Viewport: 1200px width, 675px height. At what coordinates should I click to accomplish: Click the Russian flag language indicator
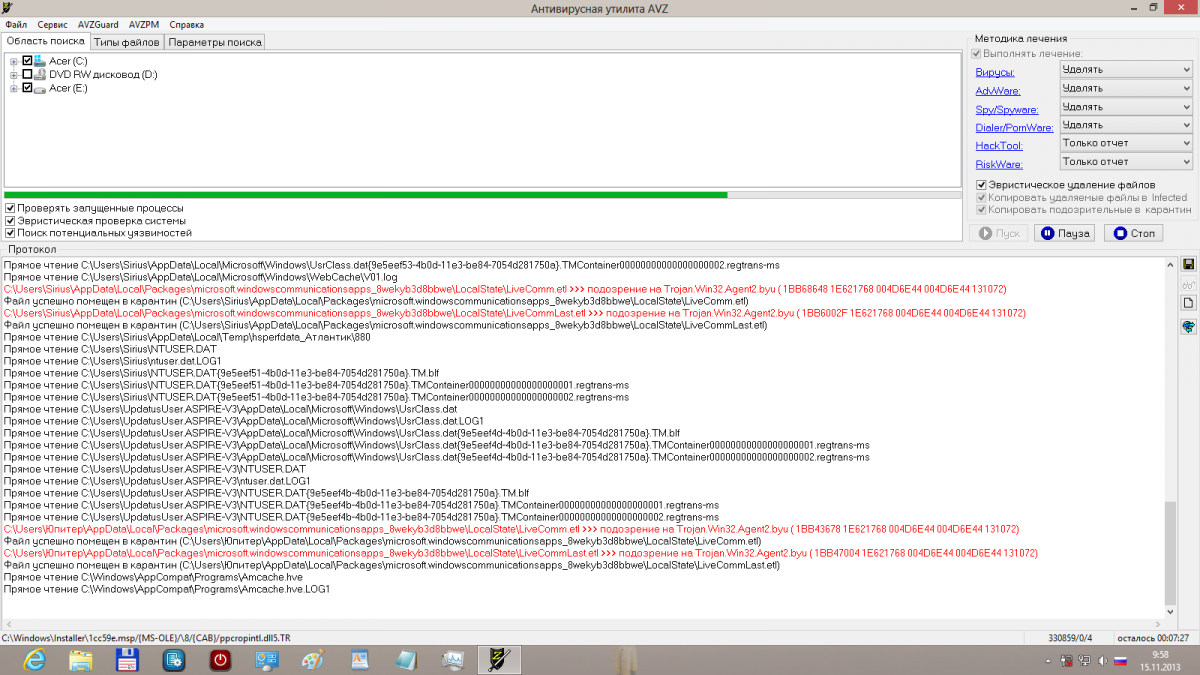coord(1121,661)
